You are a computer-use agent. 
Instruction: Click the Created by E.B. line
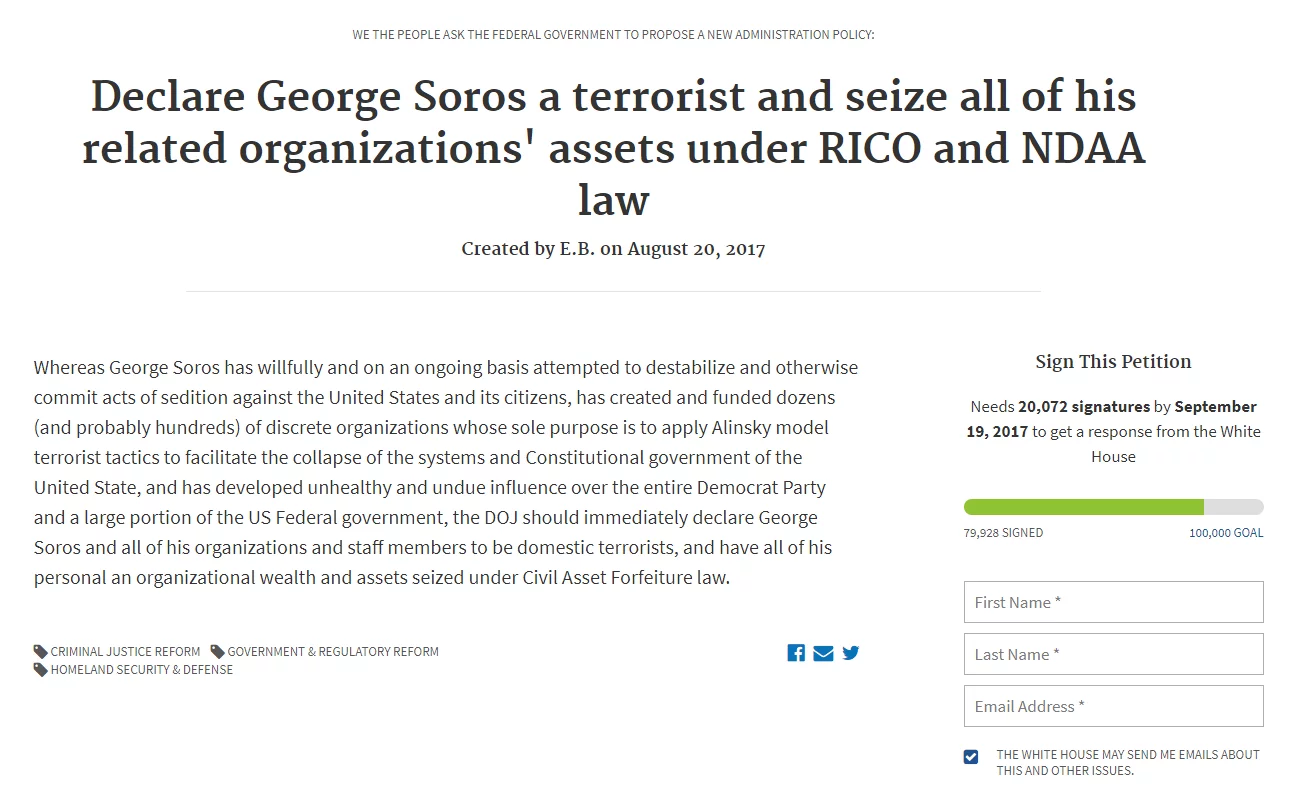(x=613, y=249)
